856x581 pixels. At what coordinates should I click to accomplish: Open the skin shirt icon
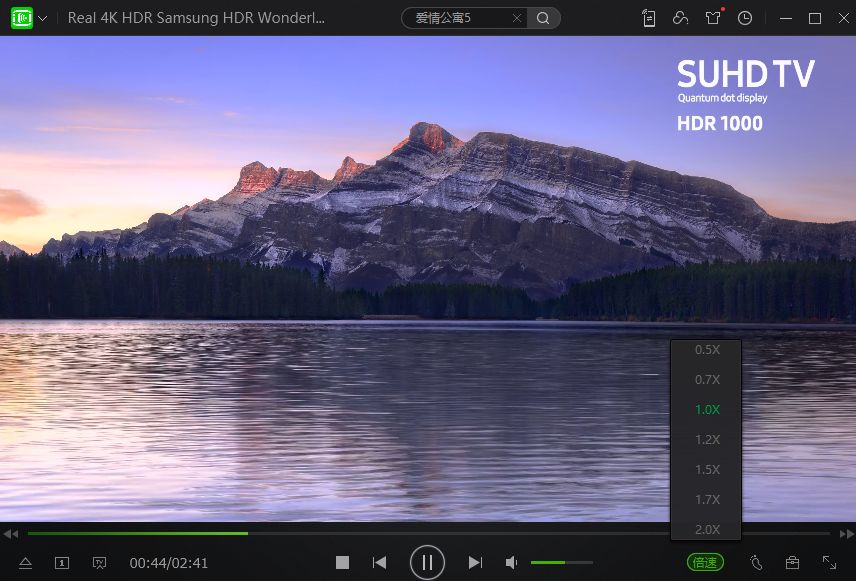click(713, 18)
